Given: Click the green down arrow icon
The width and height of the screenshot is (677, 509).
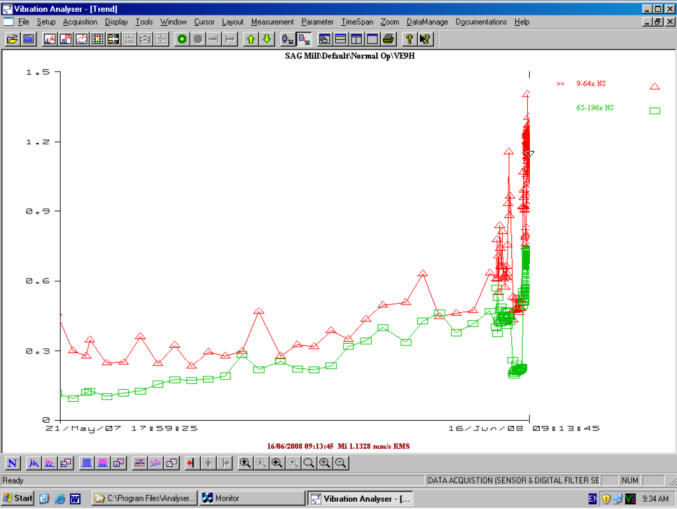Looking at the screenshot, I should (x=267, y=39).
